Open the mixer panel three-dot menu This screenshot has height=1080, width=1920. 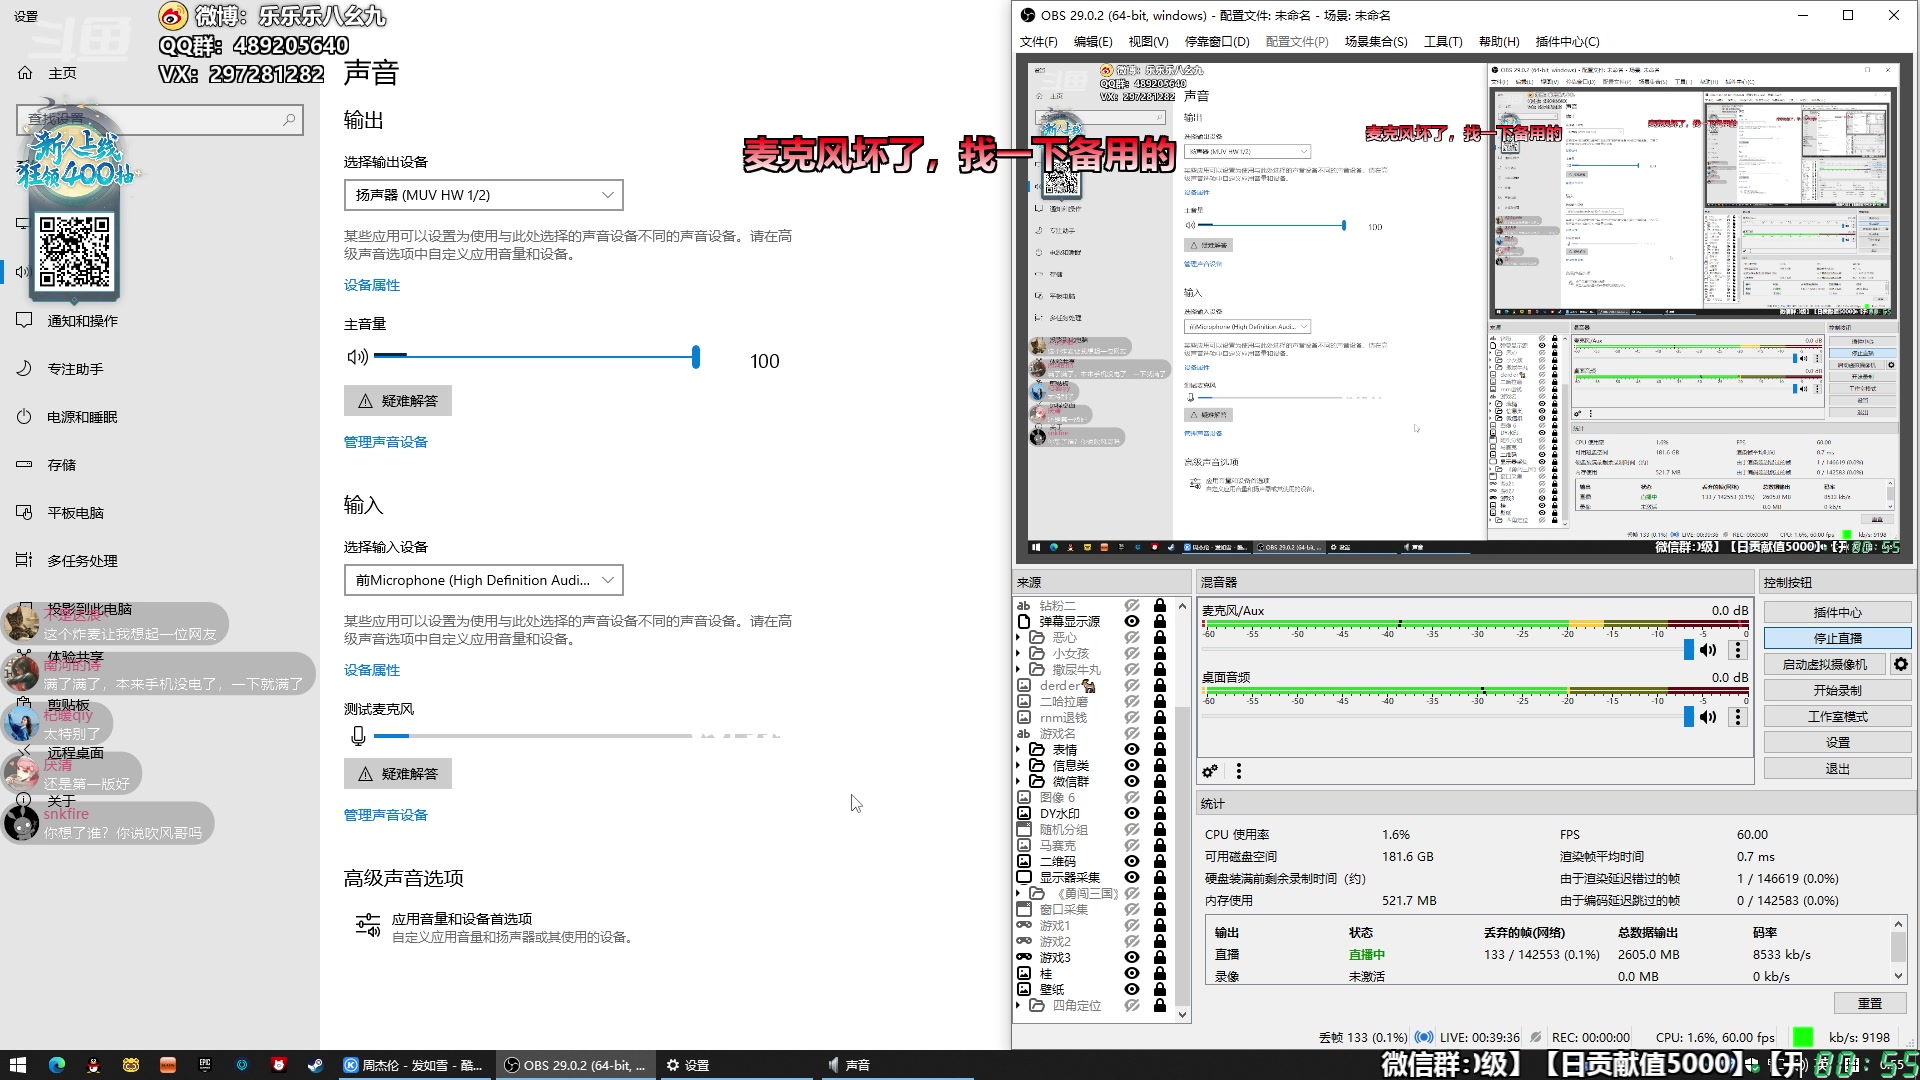pyautogui.click(x=1239, y=771)
